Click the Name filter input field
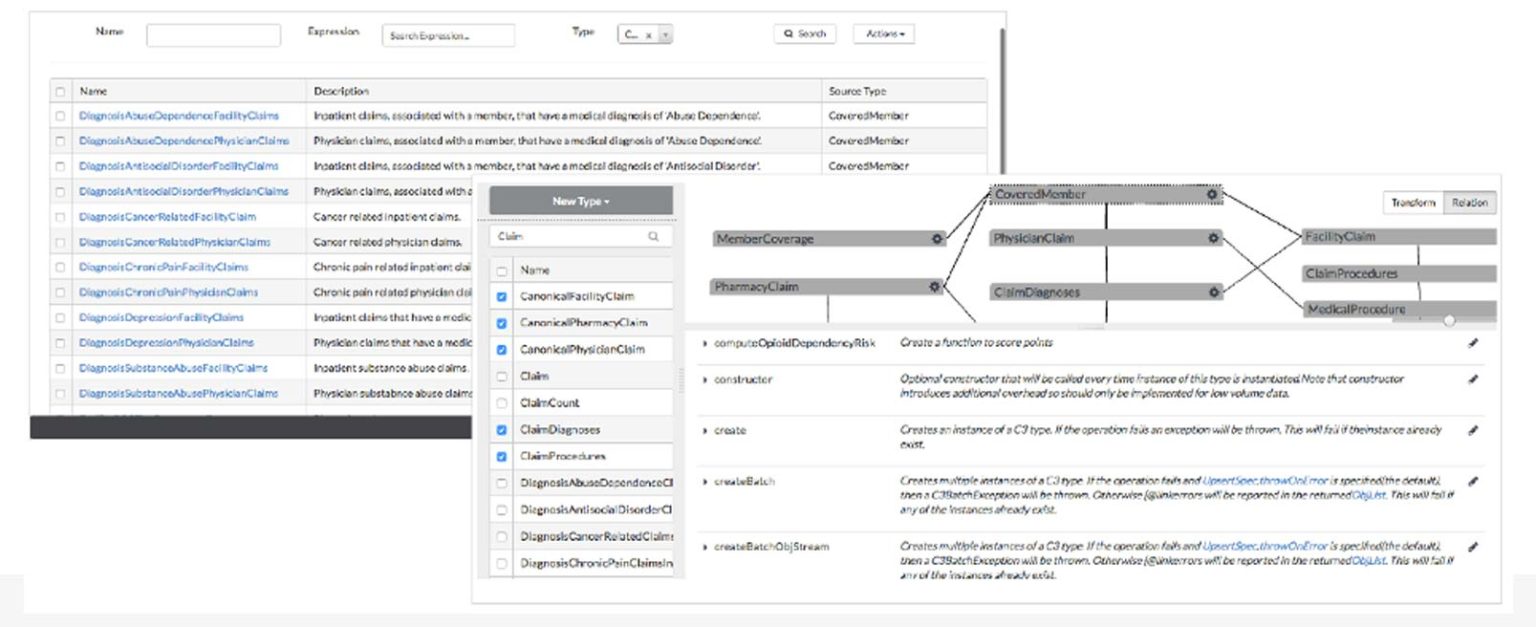Viewport: 1536px width, 627px height. point(213,35)
